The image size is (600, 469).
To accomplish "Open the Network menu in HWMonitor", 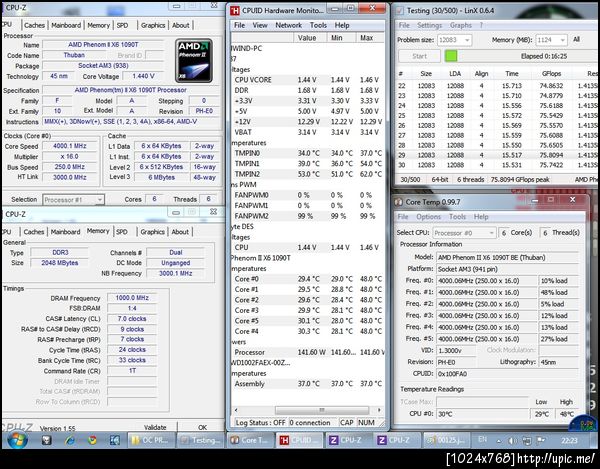I will click(x=289, y=25).
